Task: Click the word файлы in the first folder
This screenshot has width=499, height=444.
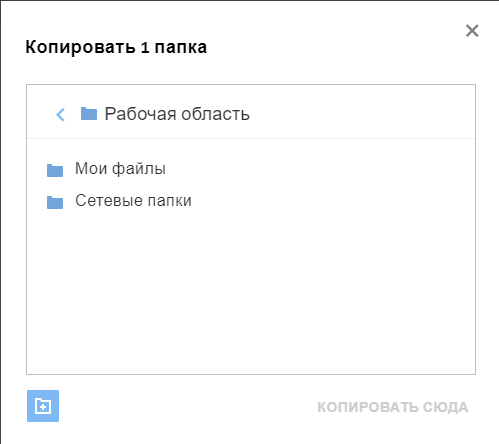Action: (139, 169)
